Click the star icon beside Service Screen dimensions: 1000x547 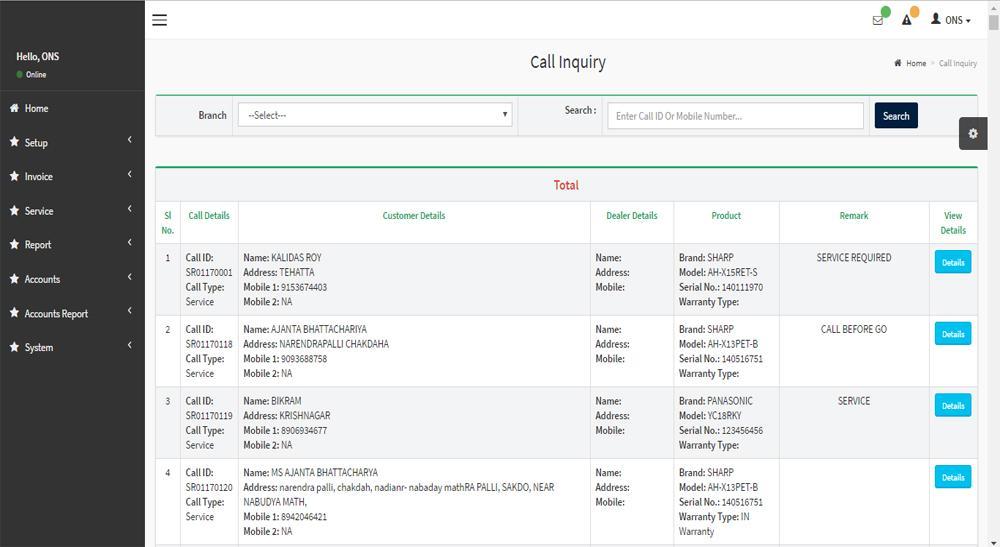click(14, 210)
